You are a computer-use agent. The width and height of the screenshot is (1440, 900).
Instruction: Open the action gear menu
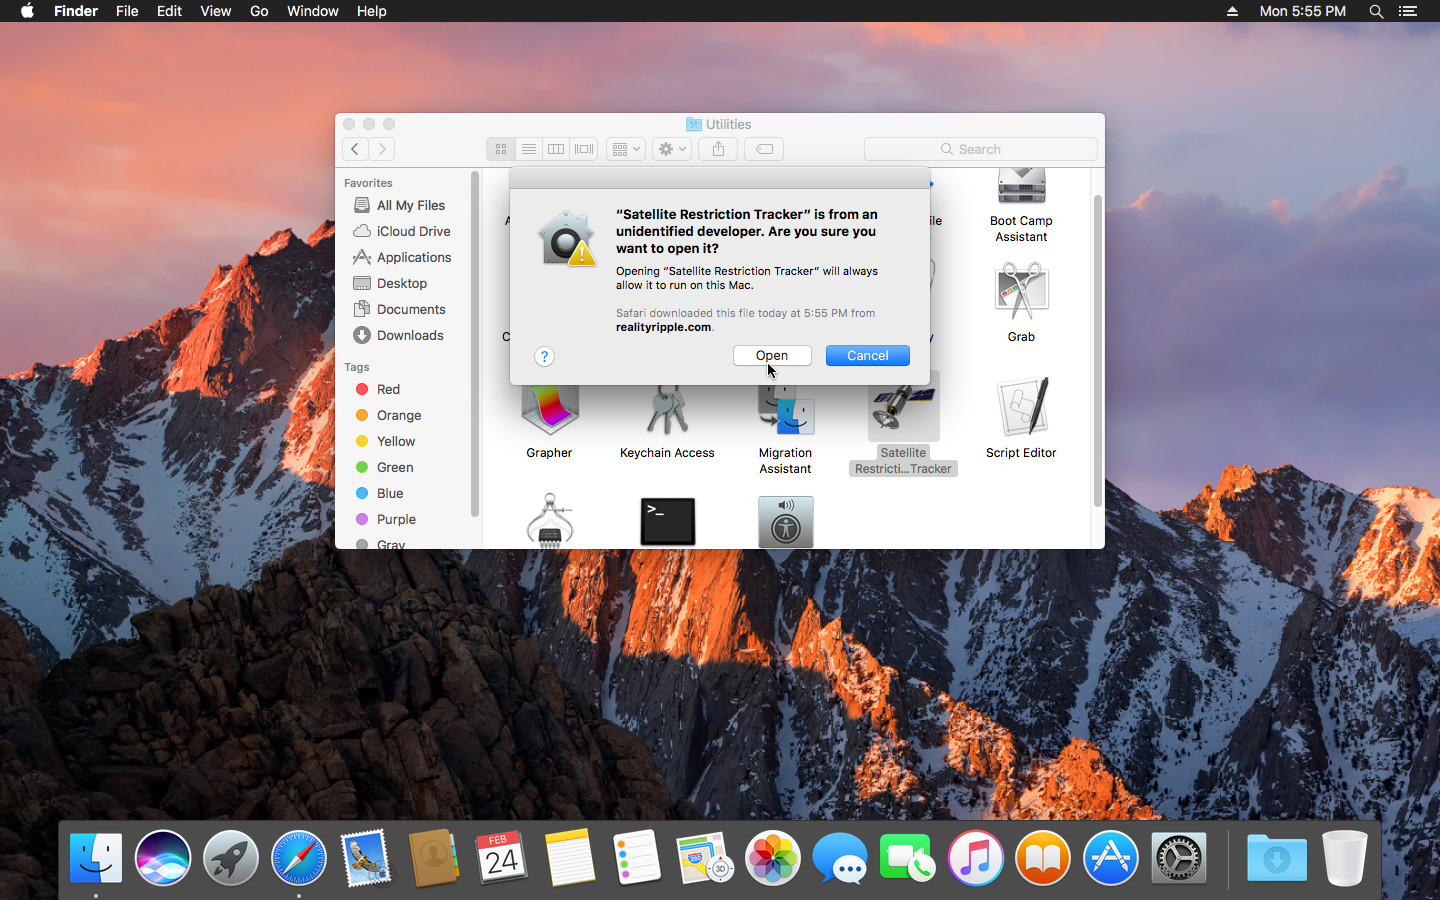point(671,148)
